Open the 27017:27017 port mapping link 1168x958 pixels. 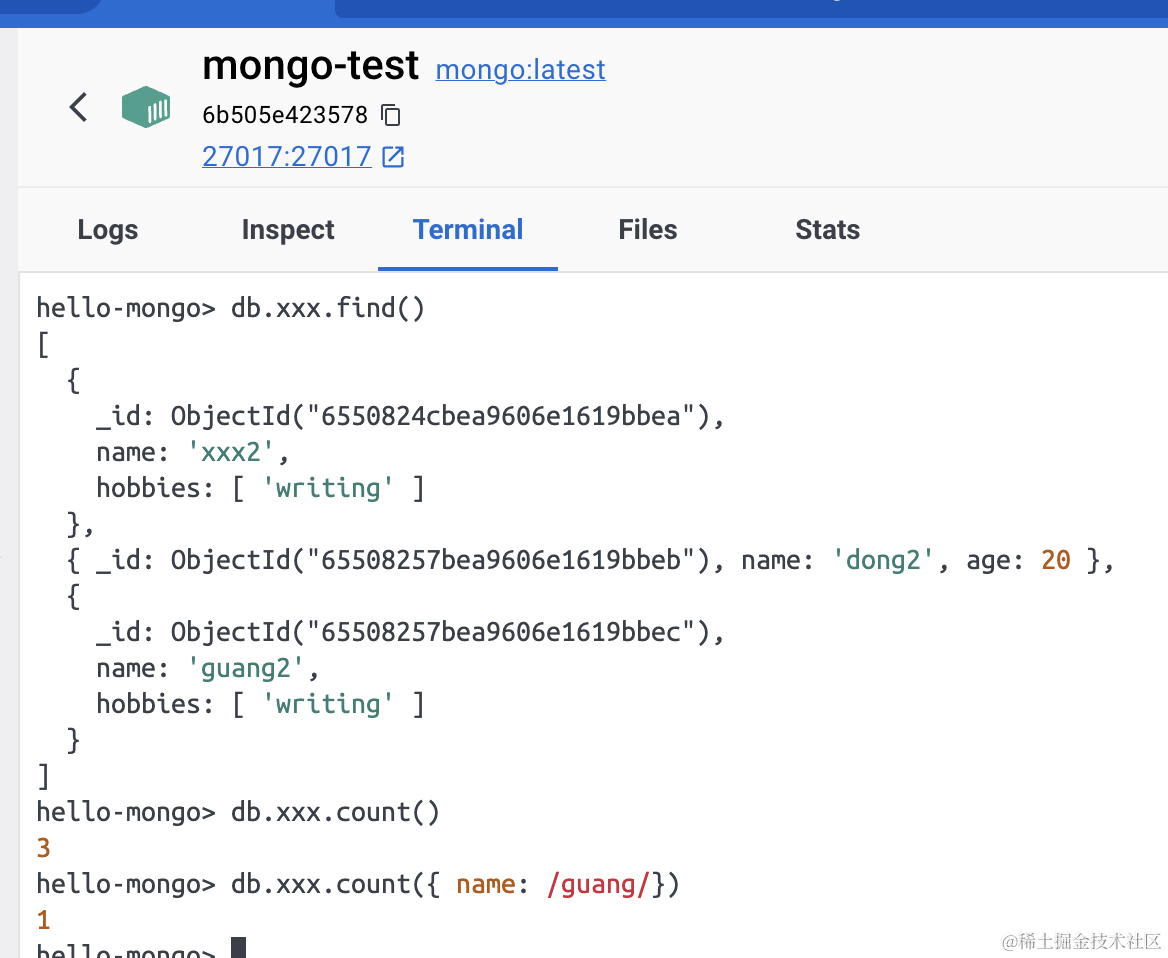287,157
